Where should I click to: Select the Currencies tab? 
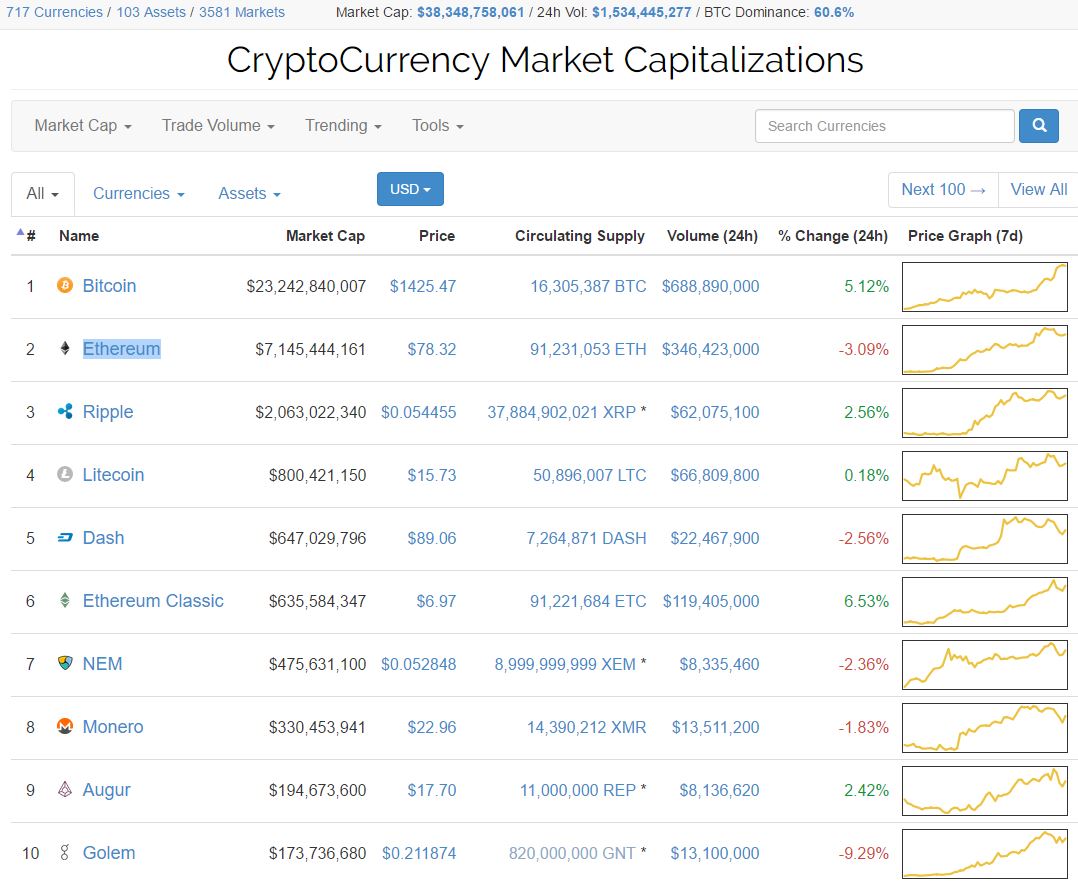138,194
